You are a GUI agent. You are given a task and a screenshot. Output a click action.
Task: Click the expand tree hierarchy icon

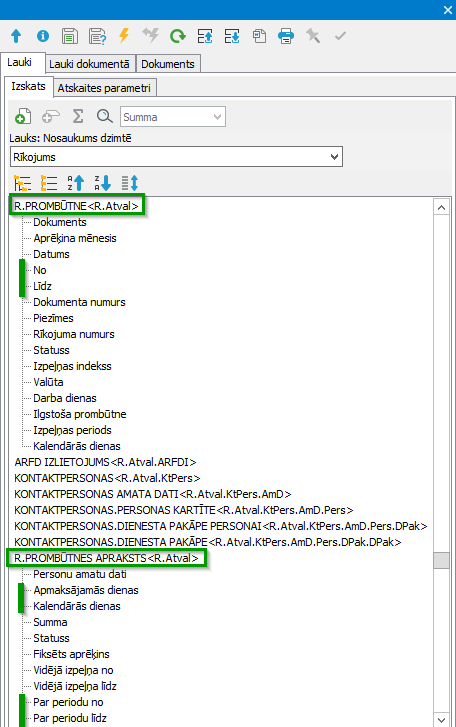[22, 183]
